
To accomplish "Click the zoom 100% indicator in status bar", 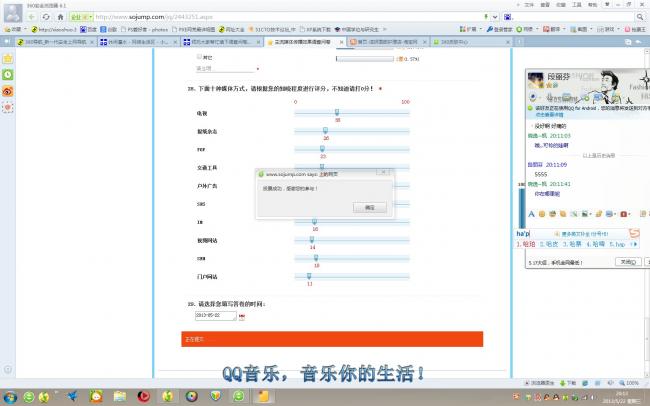I will pyautogui.click(x=629, y=383).
